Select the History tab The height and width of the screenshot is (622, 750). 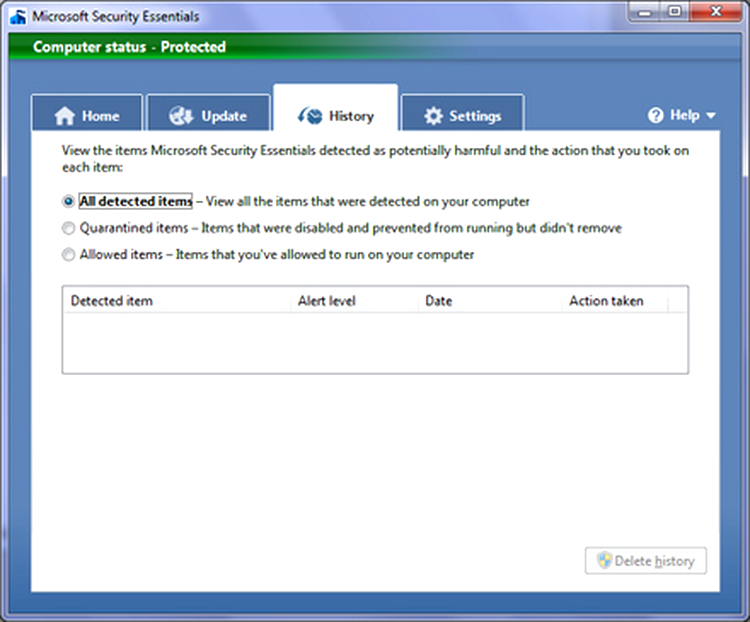tap(335, 108)
